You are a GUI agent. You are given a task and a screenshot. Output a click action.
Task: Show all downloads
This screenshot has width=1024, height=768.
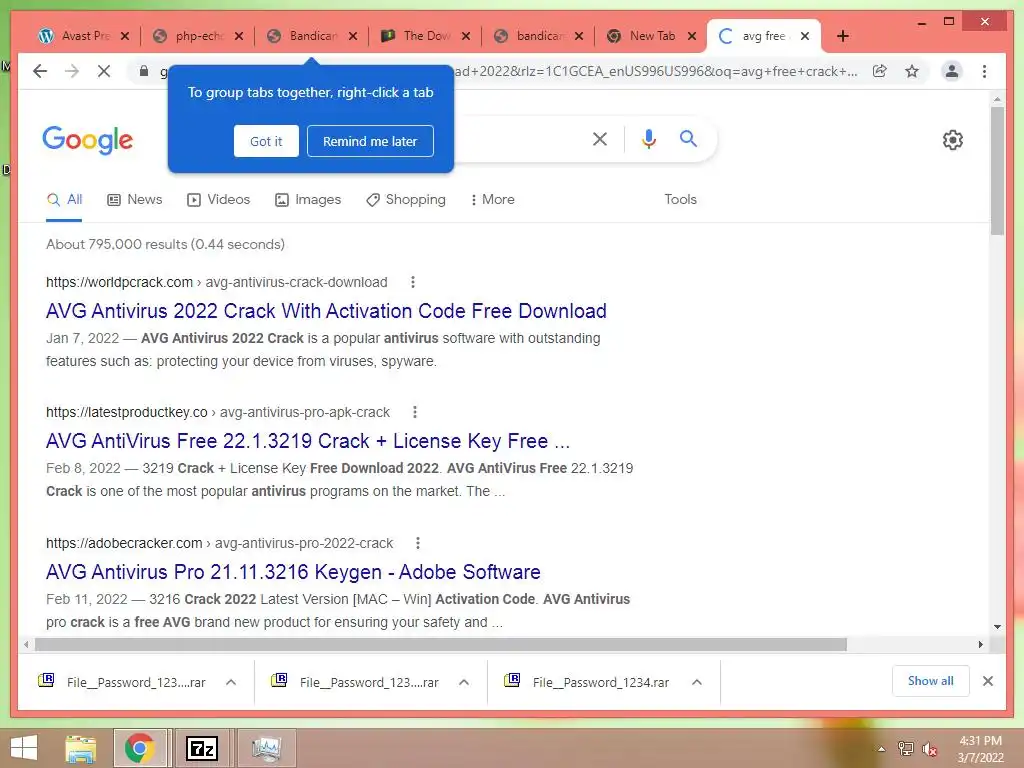click(931, 681)
